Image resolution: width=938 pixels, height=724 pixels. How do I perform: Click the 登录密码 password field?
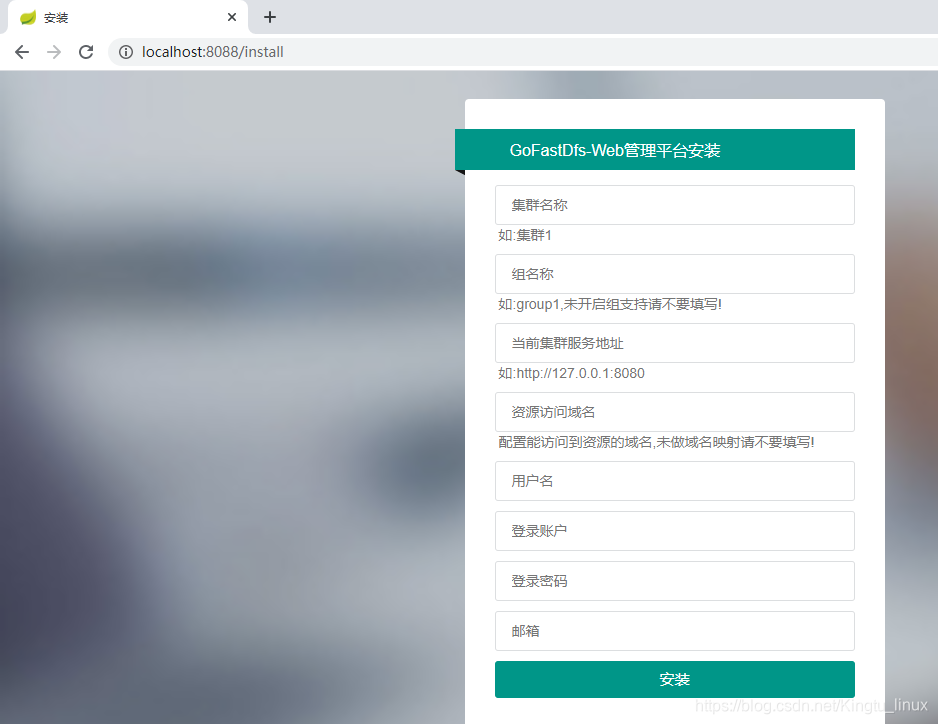pos(674,581)
